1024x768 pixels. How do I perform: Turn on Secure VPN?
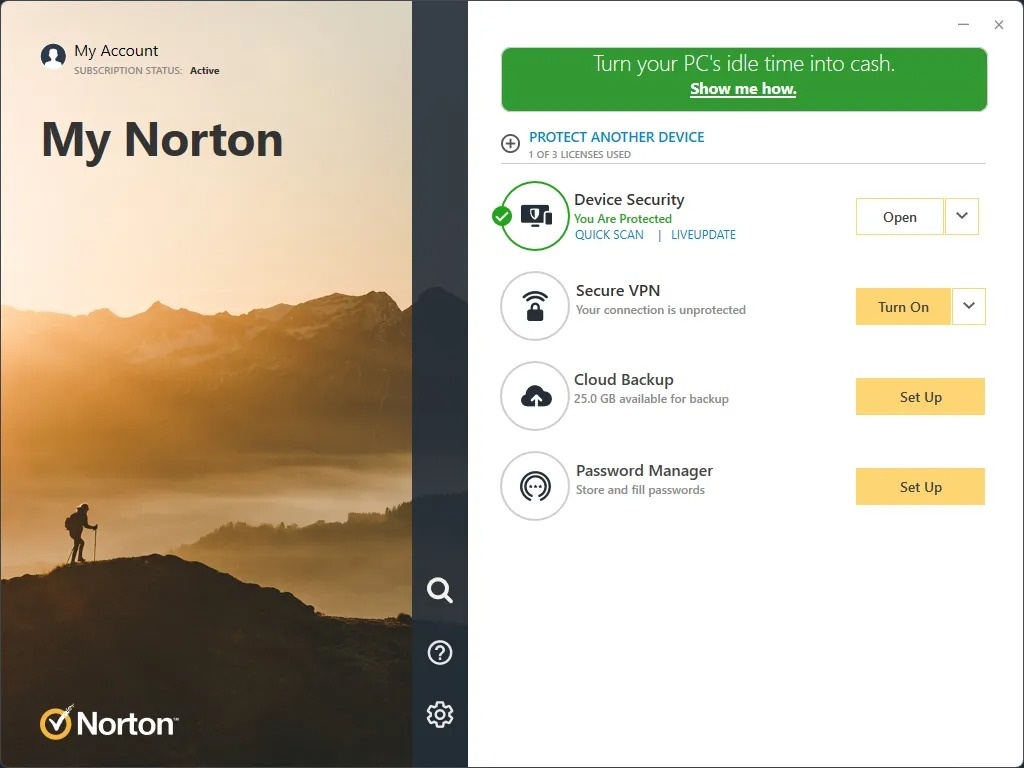click(903, 306)
